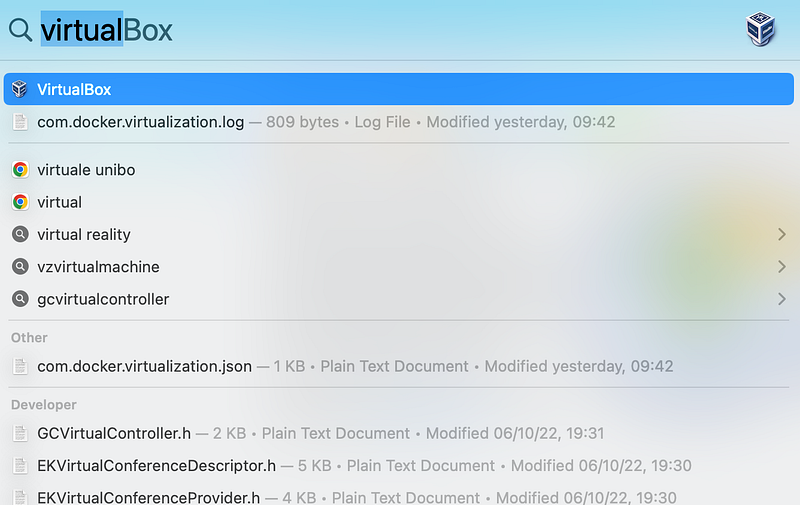
Task: Click the VirtualBox app icon in top result
Action: 20,89
